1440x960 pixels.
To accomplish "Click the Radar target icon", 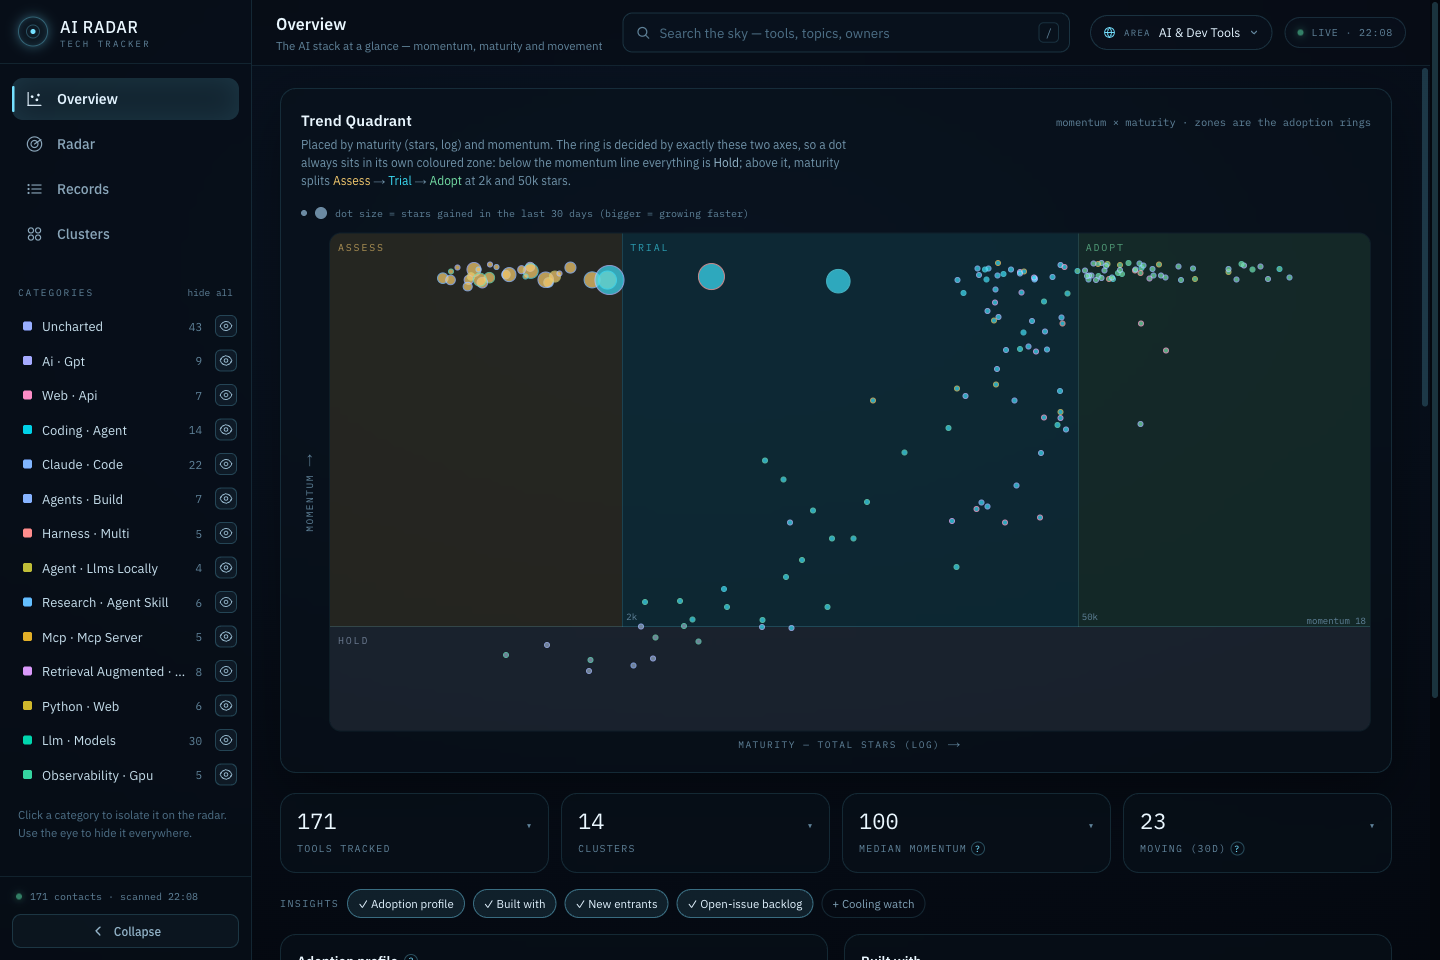I will (x=34, y=144).
